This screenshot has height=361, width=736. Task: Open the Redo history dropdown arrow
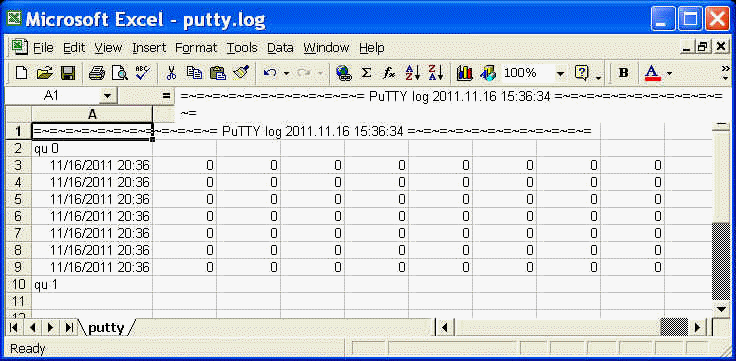pos(320,73)
